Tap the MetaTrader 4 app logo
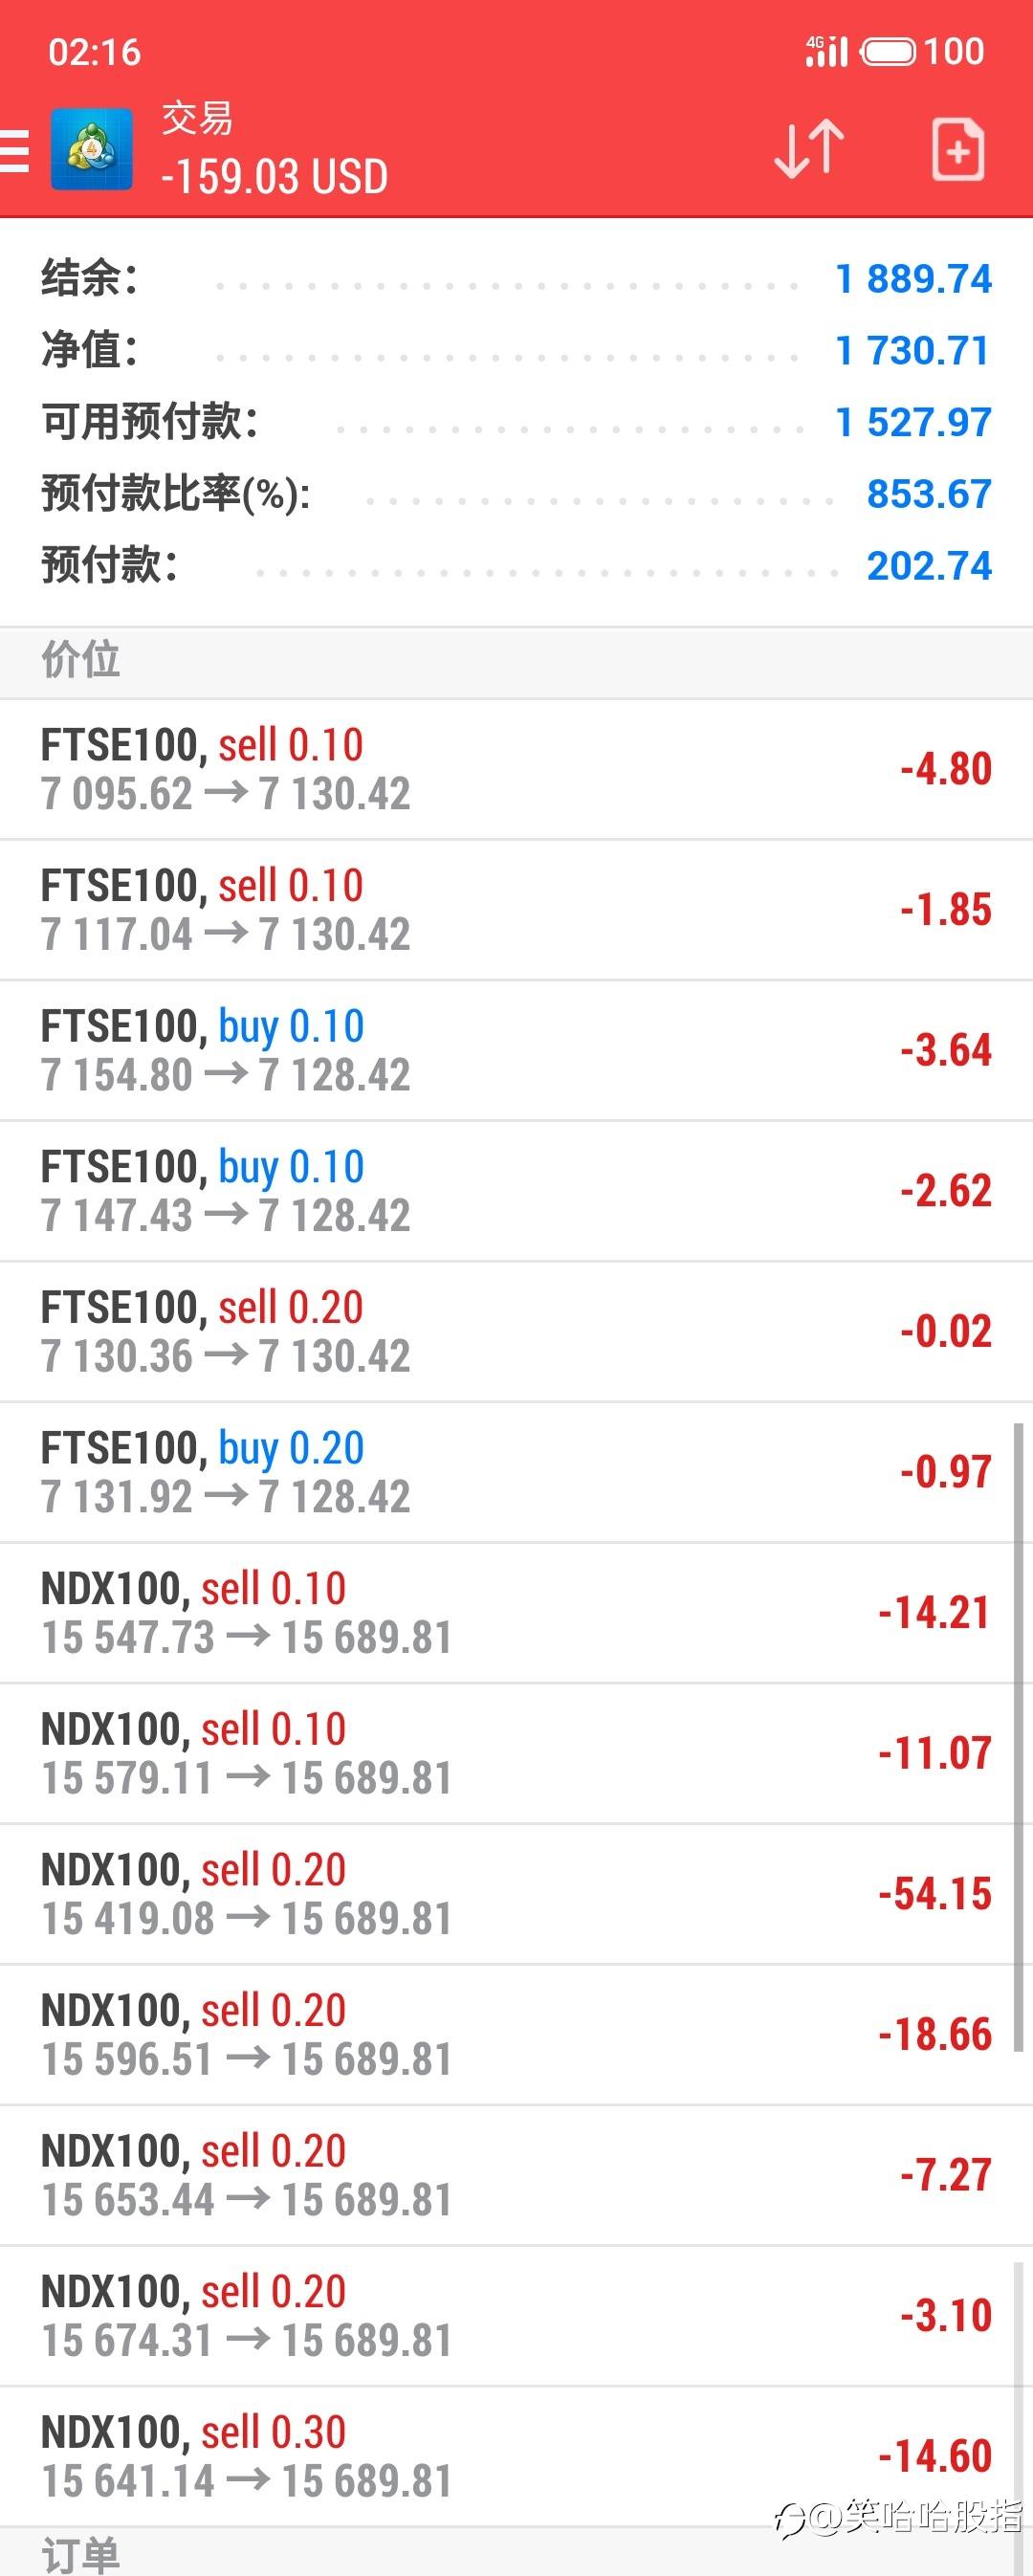 click(x=92, y=149)
